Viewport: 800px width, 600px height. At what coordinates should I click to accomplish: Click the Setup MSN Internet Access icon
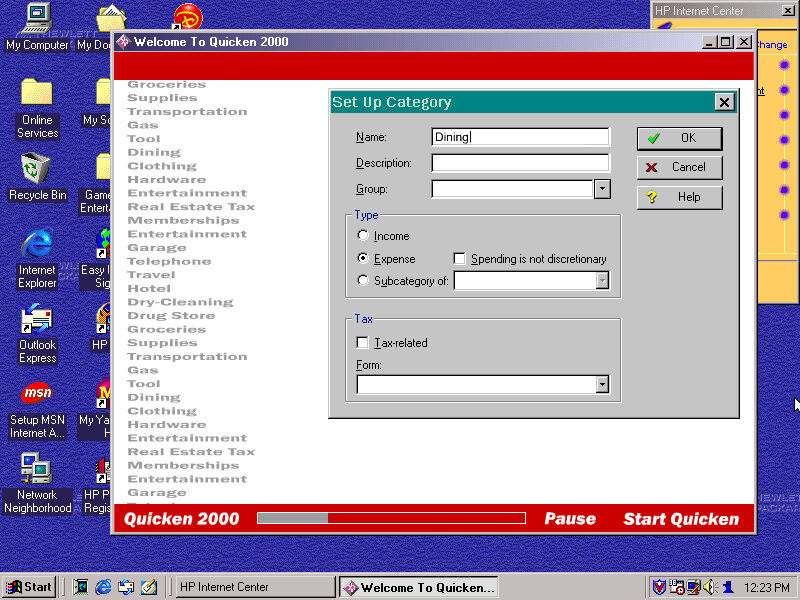pos(37,395)
